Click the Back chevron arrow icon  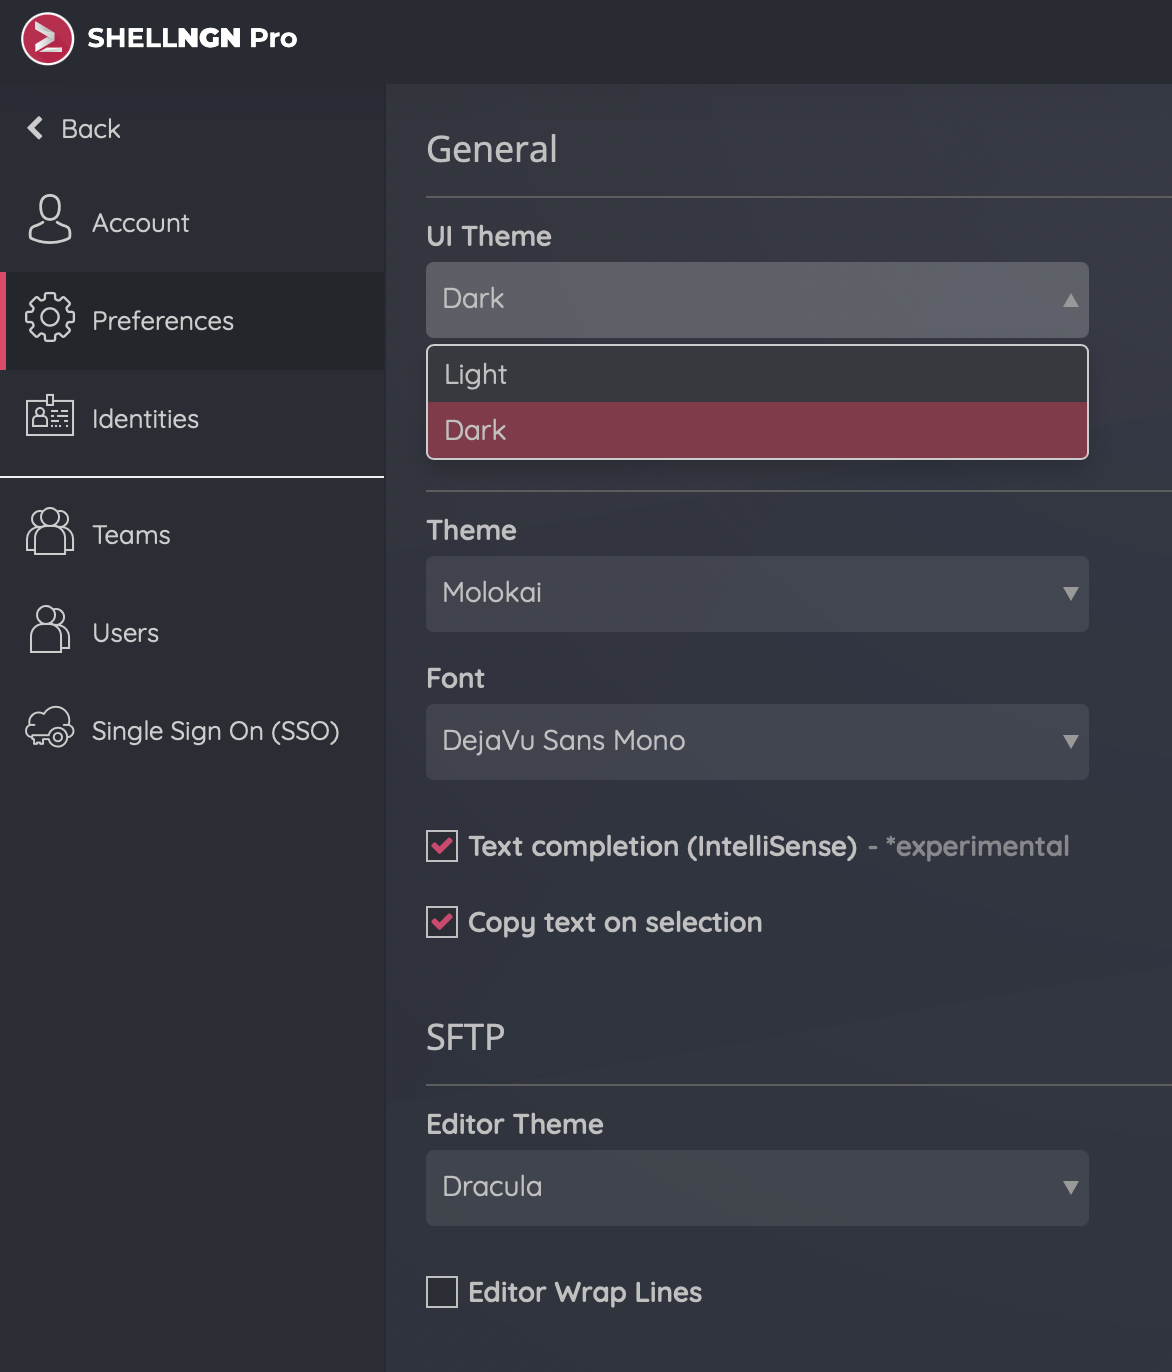35,128
